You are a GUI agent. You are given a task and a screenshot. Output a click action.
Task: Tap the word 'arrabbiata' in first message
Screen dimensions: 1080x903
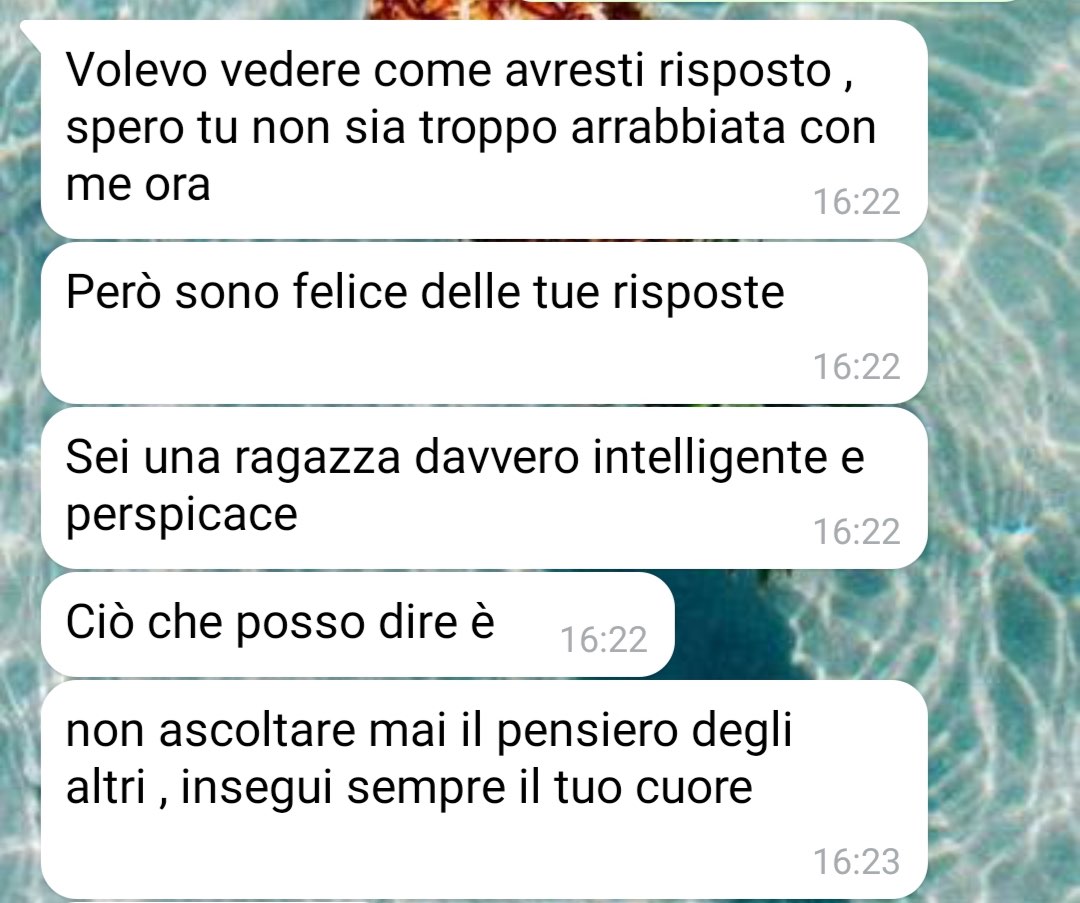pyautogui.click(x=678, y=127)
